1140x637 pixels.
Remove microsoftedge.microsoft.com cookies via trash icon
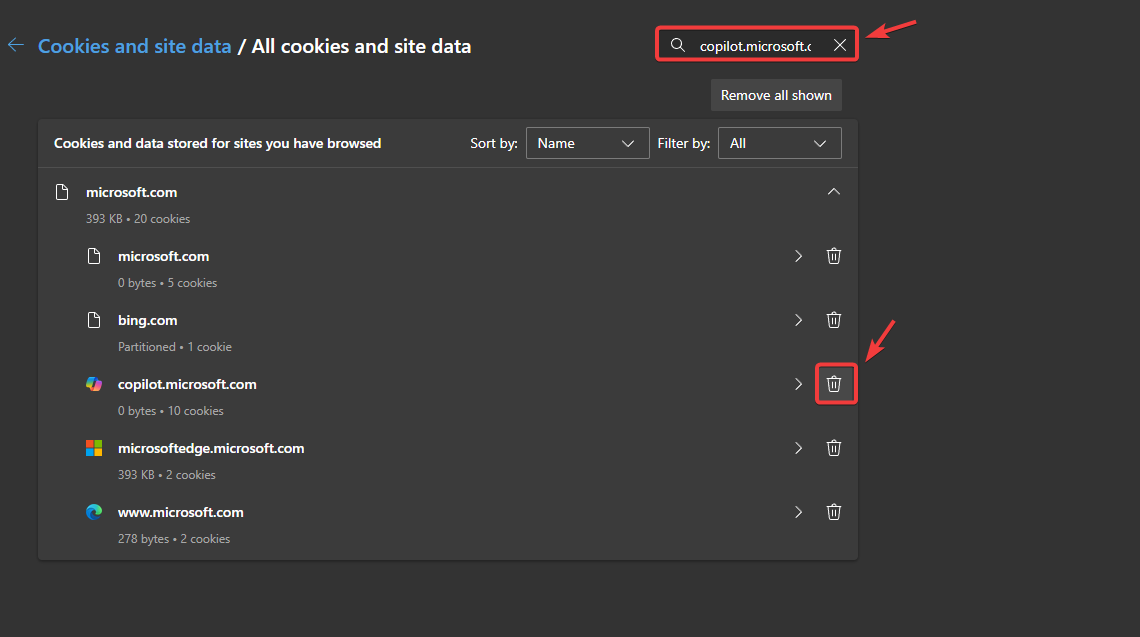tap(834, 448)
